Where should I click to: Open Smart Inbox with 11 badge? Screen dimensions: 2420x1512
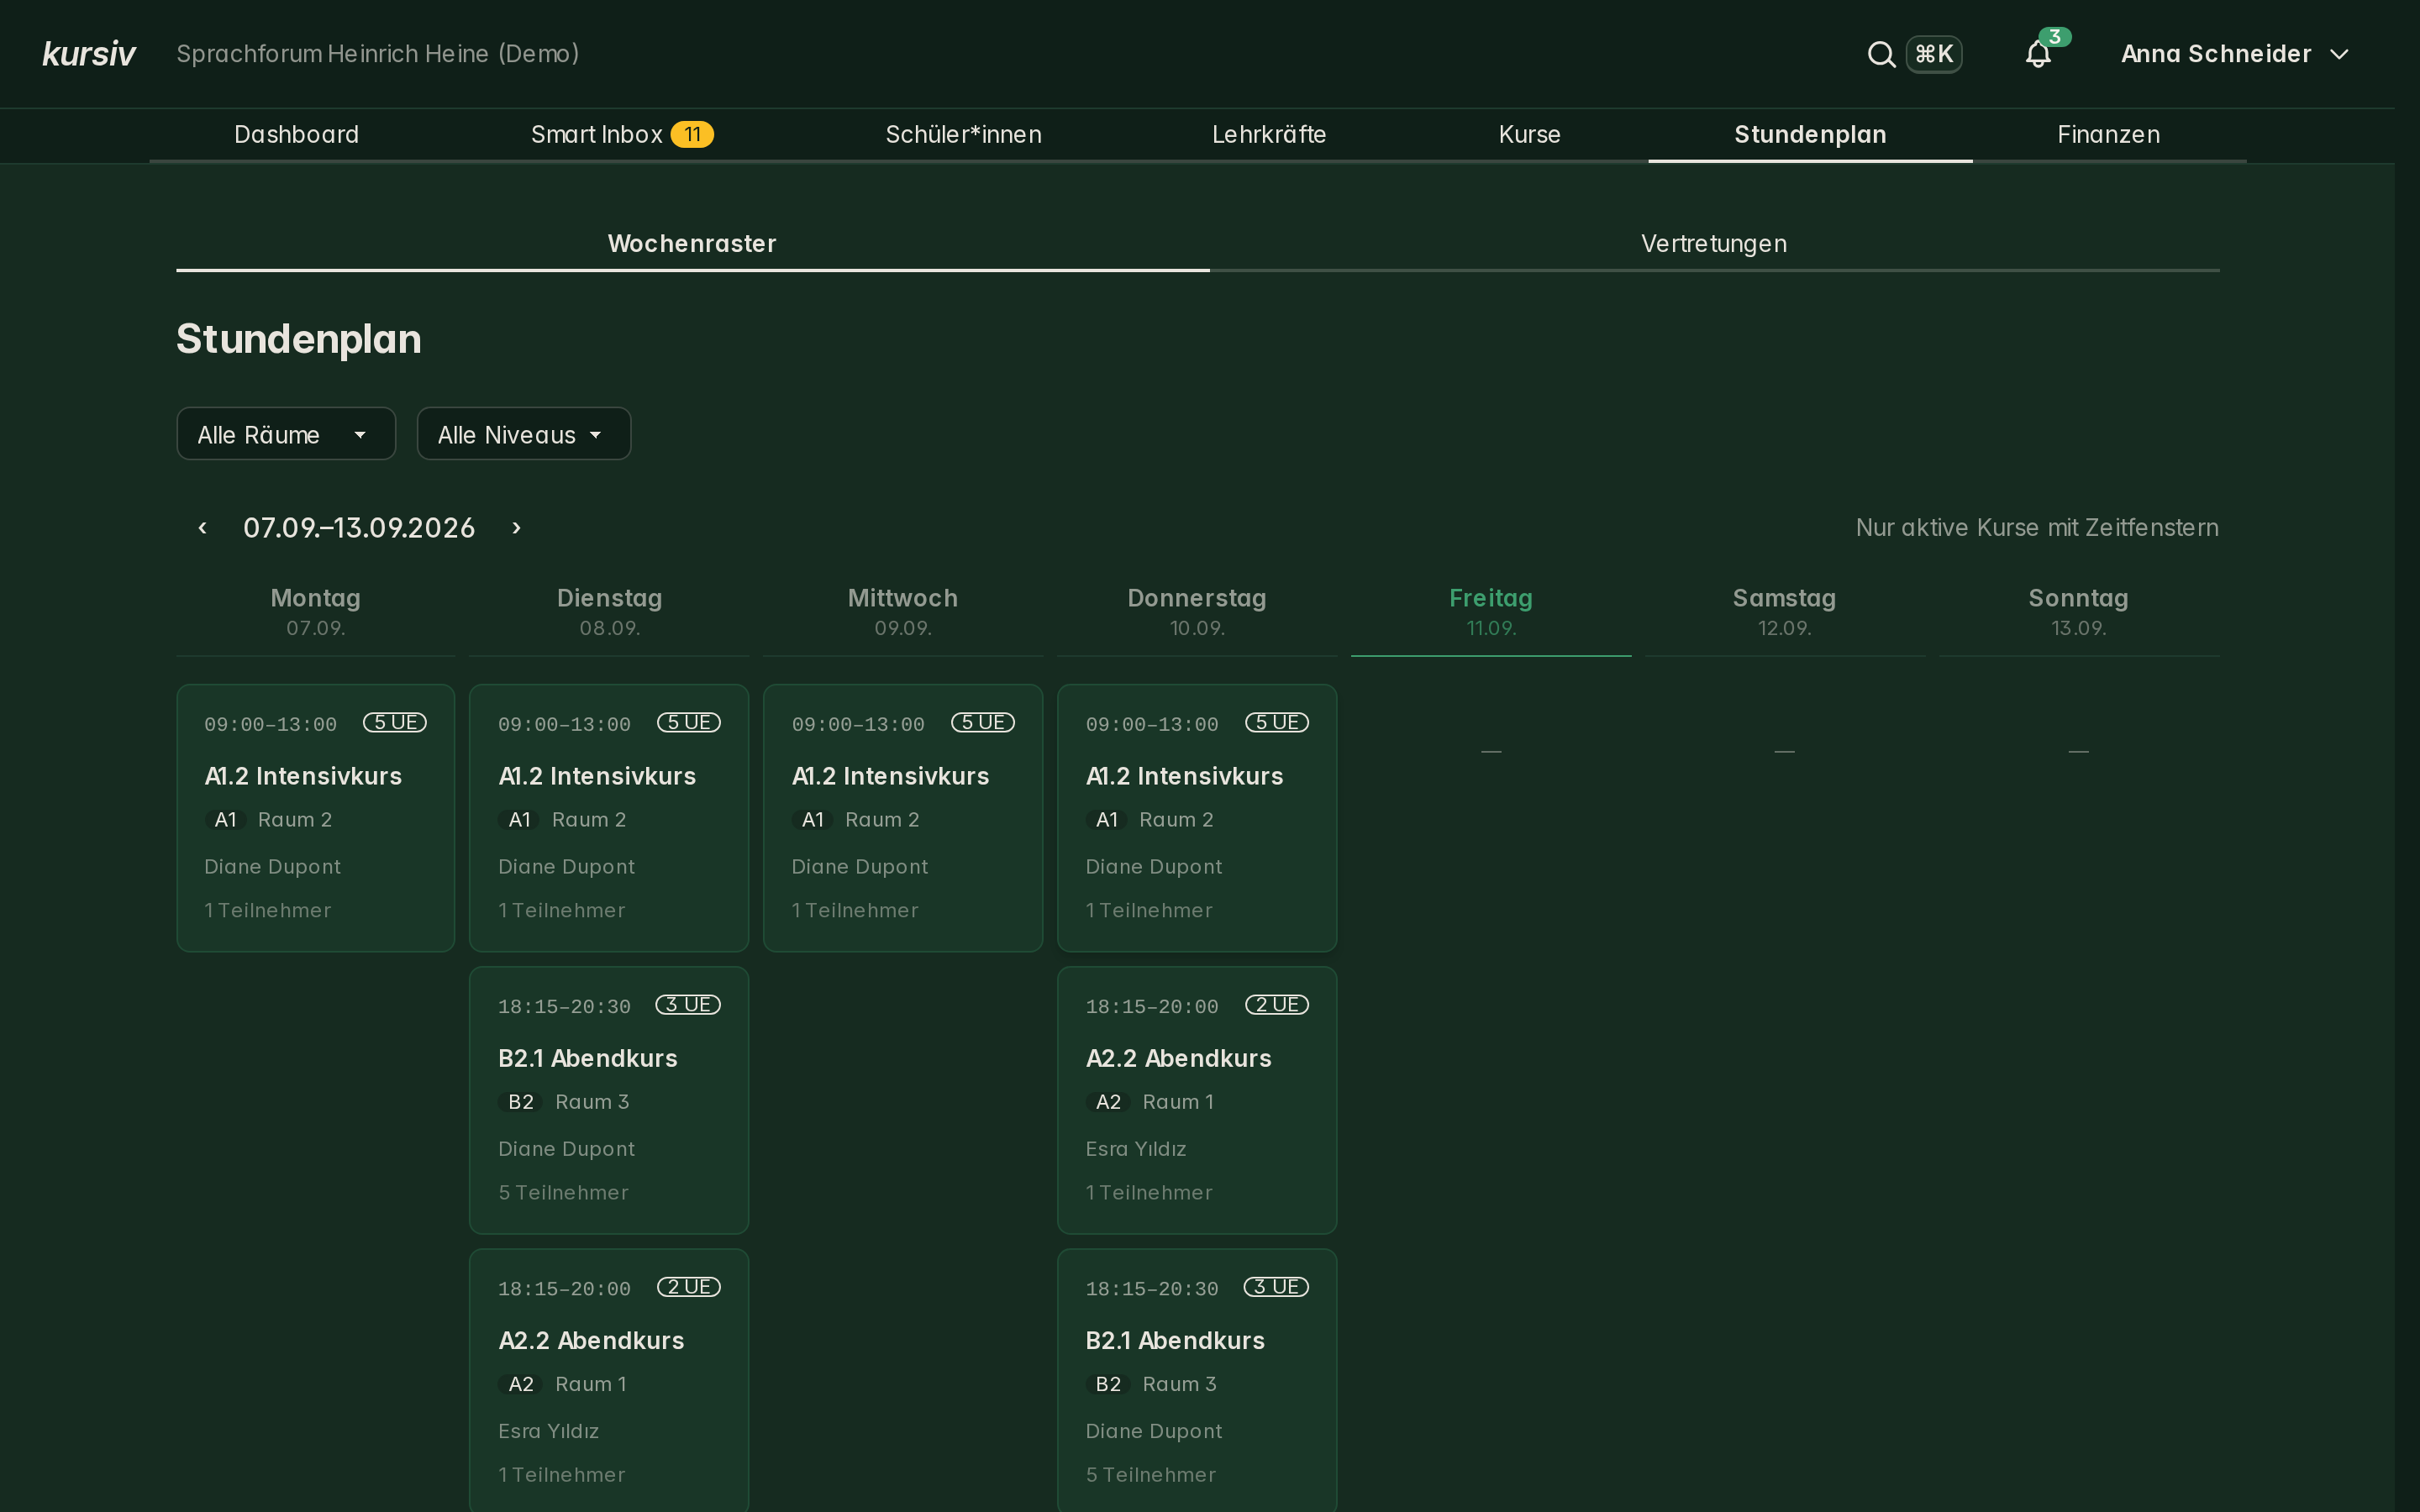(622, 135)
